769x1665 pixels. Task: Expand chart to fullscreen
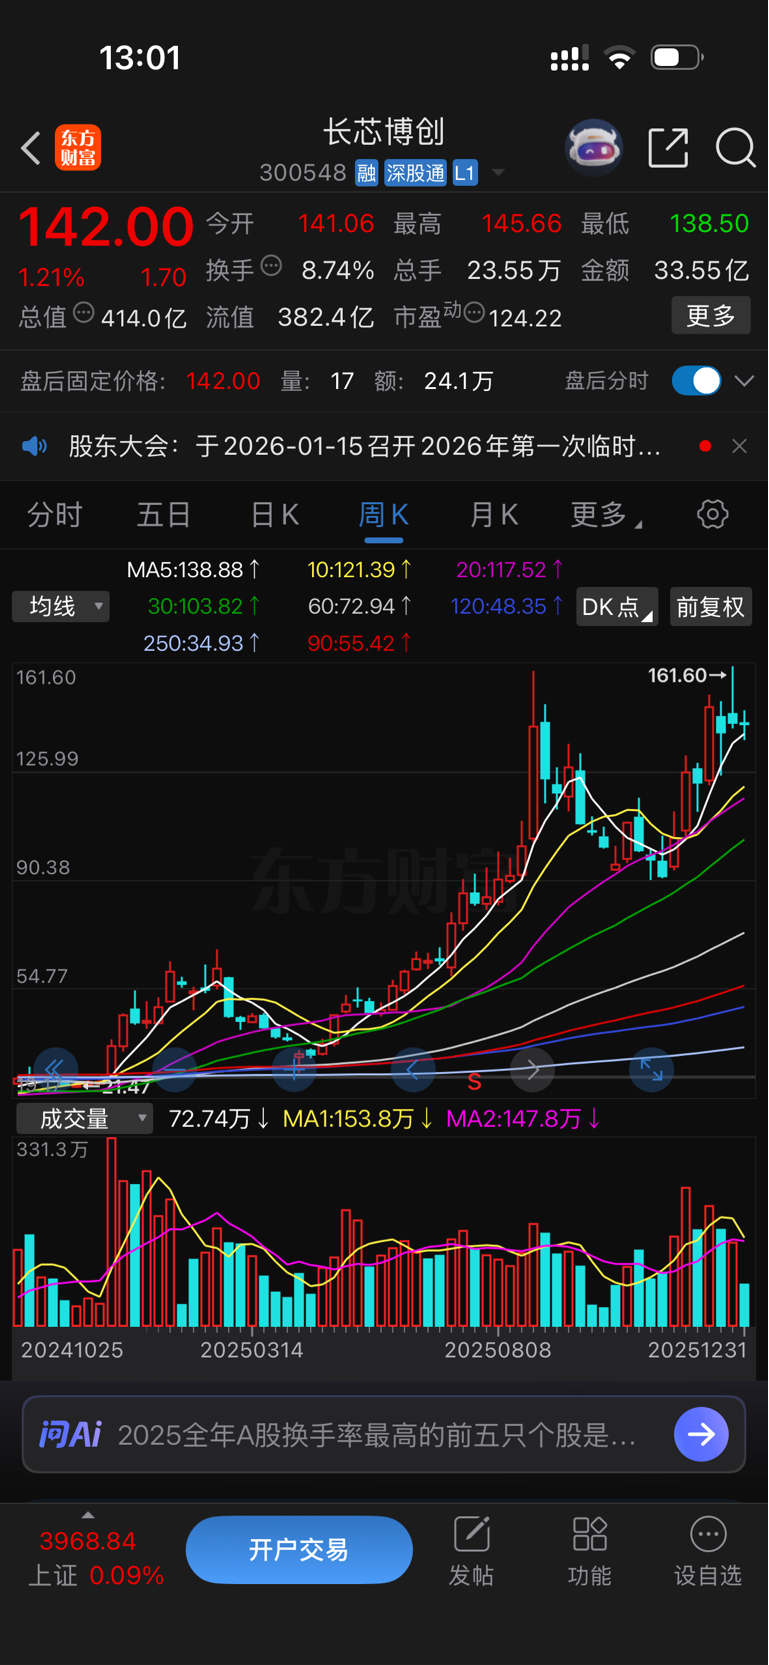[x=651, y=1070]
